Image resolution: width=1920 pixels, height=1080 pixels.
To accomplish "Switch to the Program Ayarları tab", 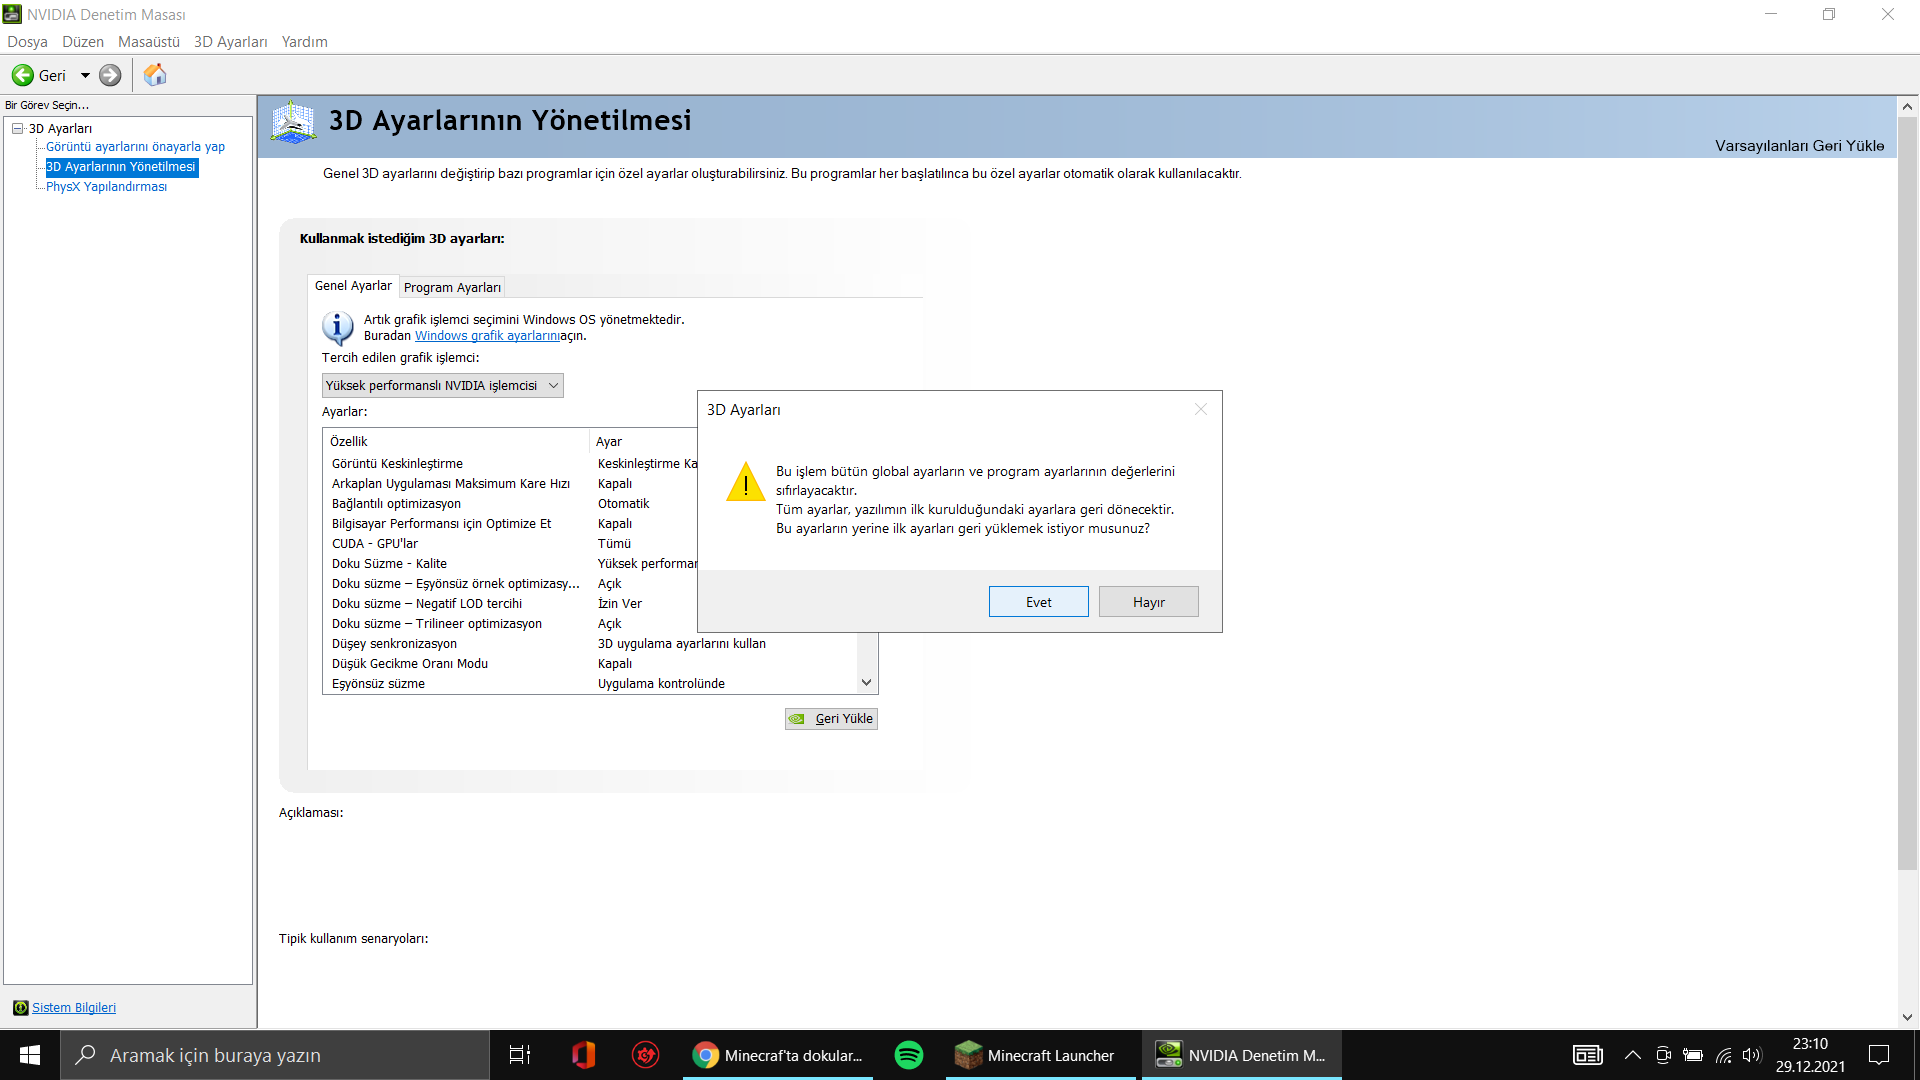I will (452, 288).
